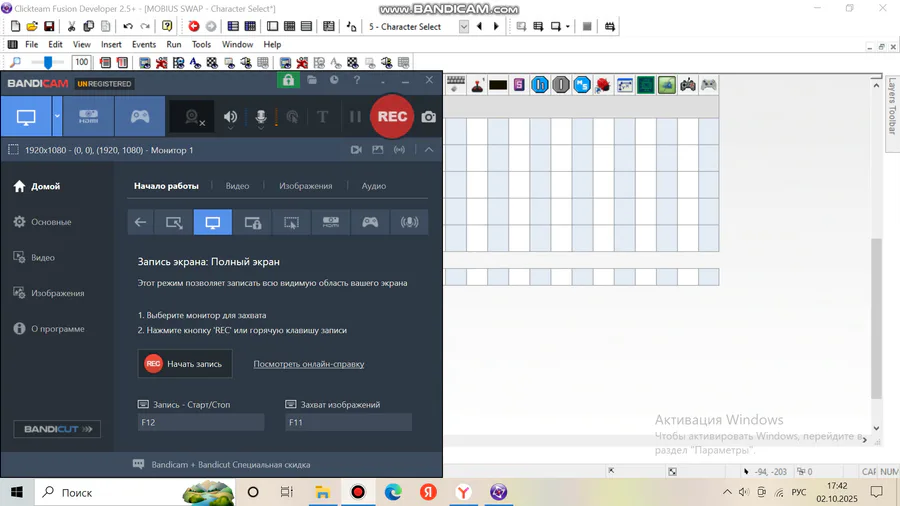The image size is (900, 506).
Task: Open the Window menu
Action: [237, 44]
